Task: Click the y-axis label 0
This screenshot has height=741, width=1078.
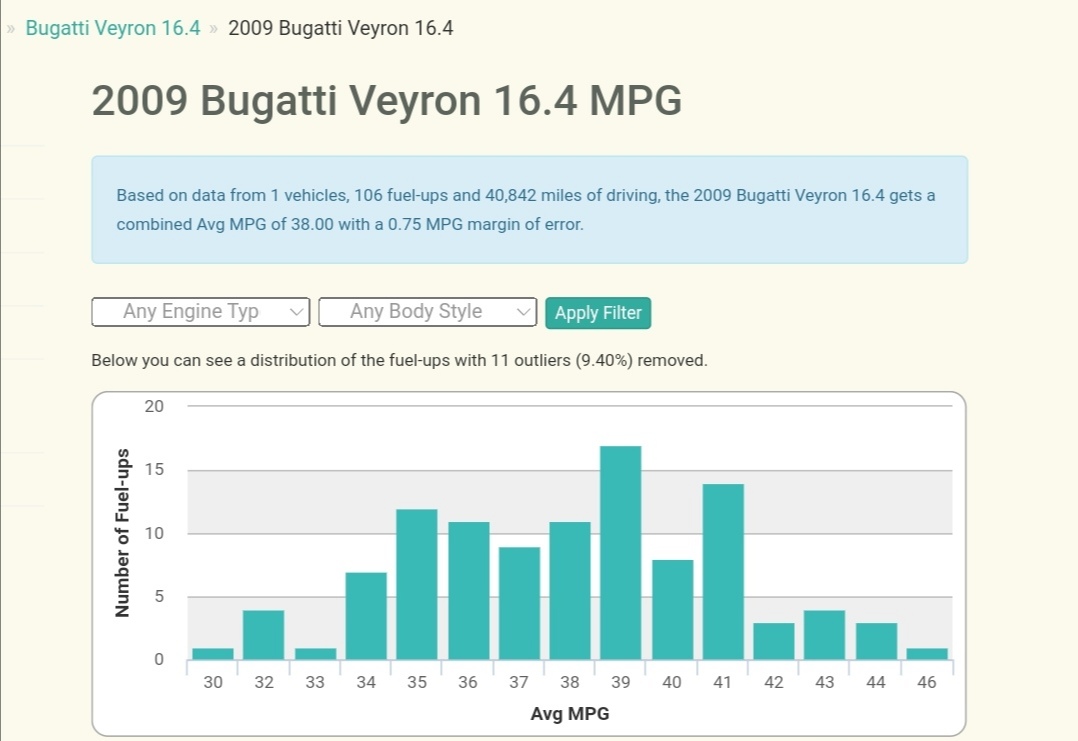Action: (159, 659)
